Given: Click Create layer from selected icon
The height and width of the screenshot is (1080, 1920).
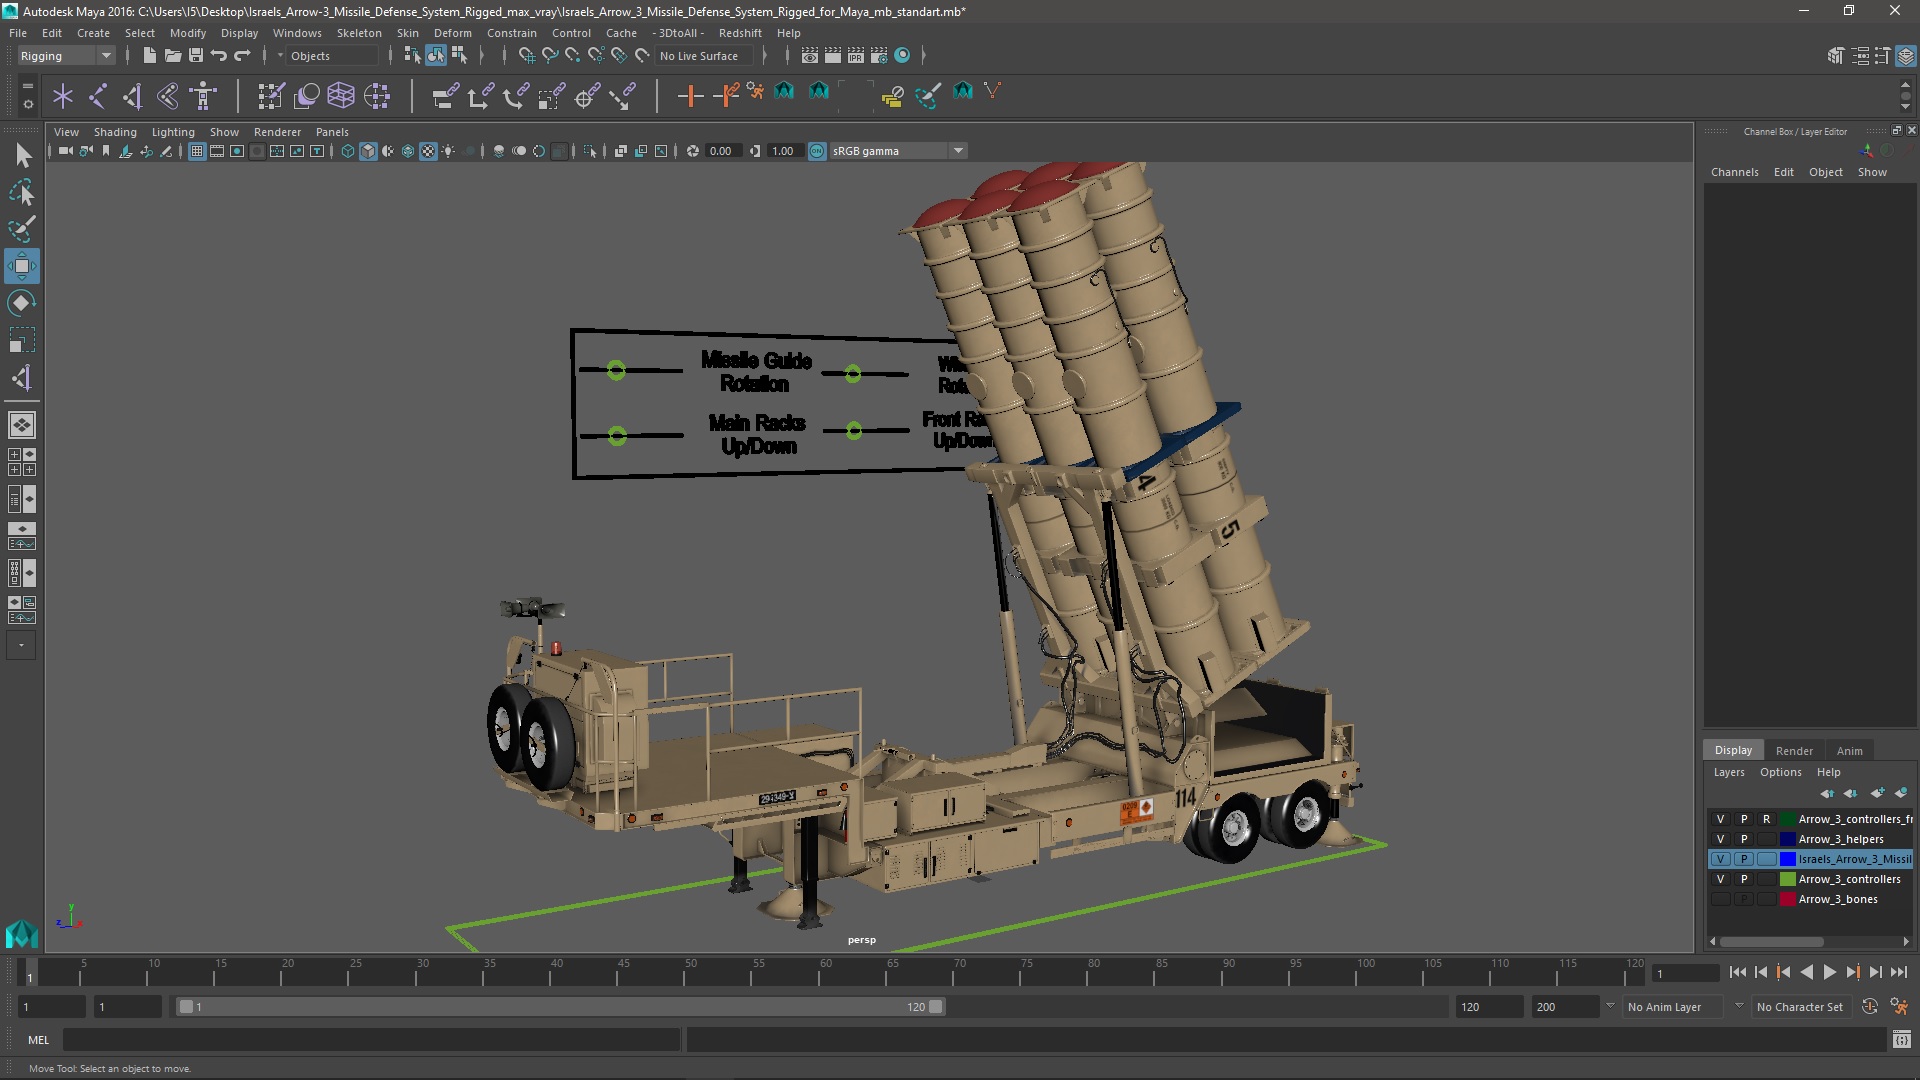Looking at the screenshot, I should (1900, 793).
